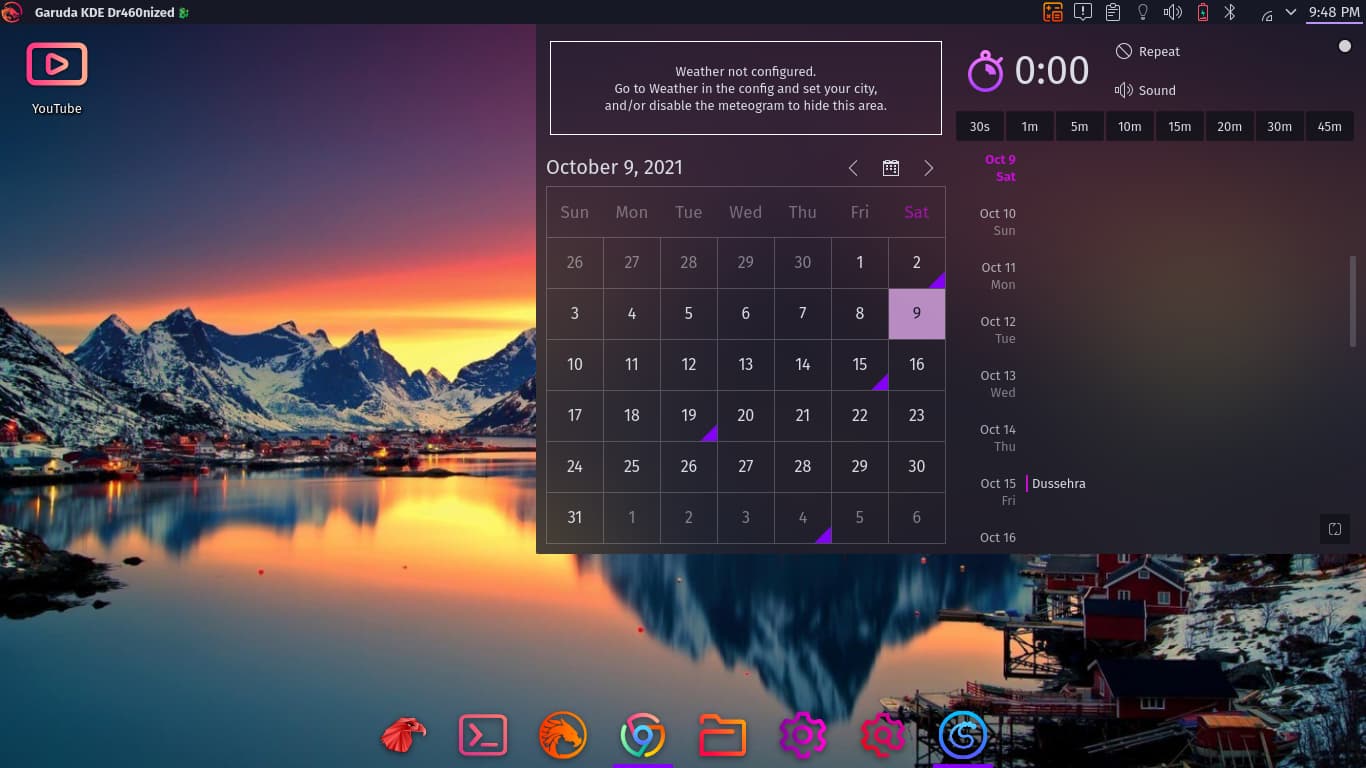Expand hidden system tray icons arrow
The image size is (1366, 768).
pyautogui.click(x=1291, y=12)
